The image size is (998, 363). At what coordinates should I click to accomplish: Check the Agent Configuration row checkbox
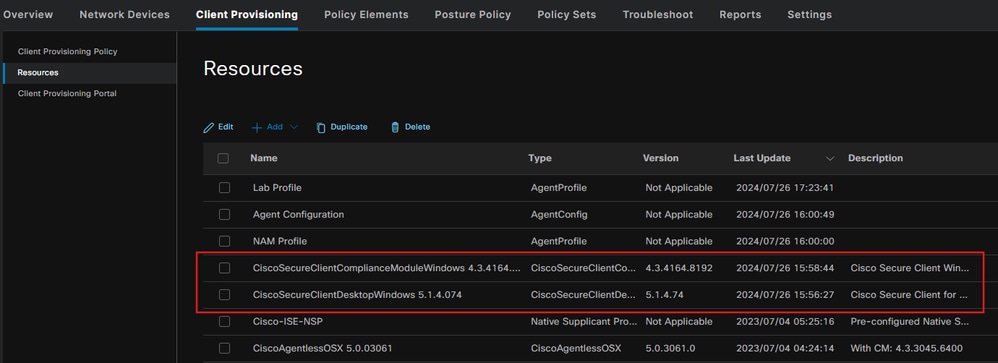click(x=224, y=215)
